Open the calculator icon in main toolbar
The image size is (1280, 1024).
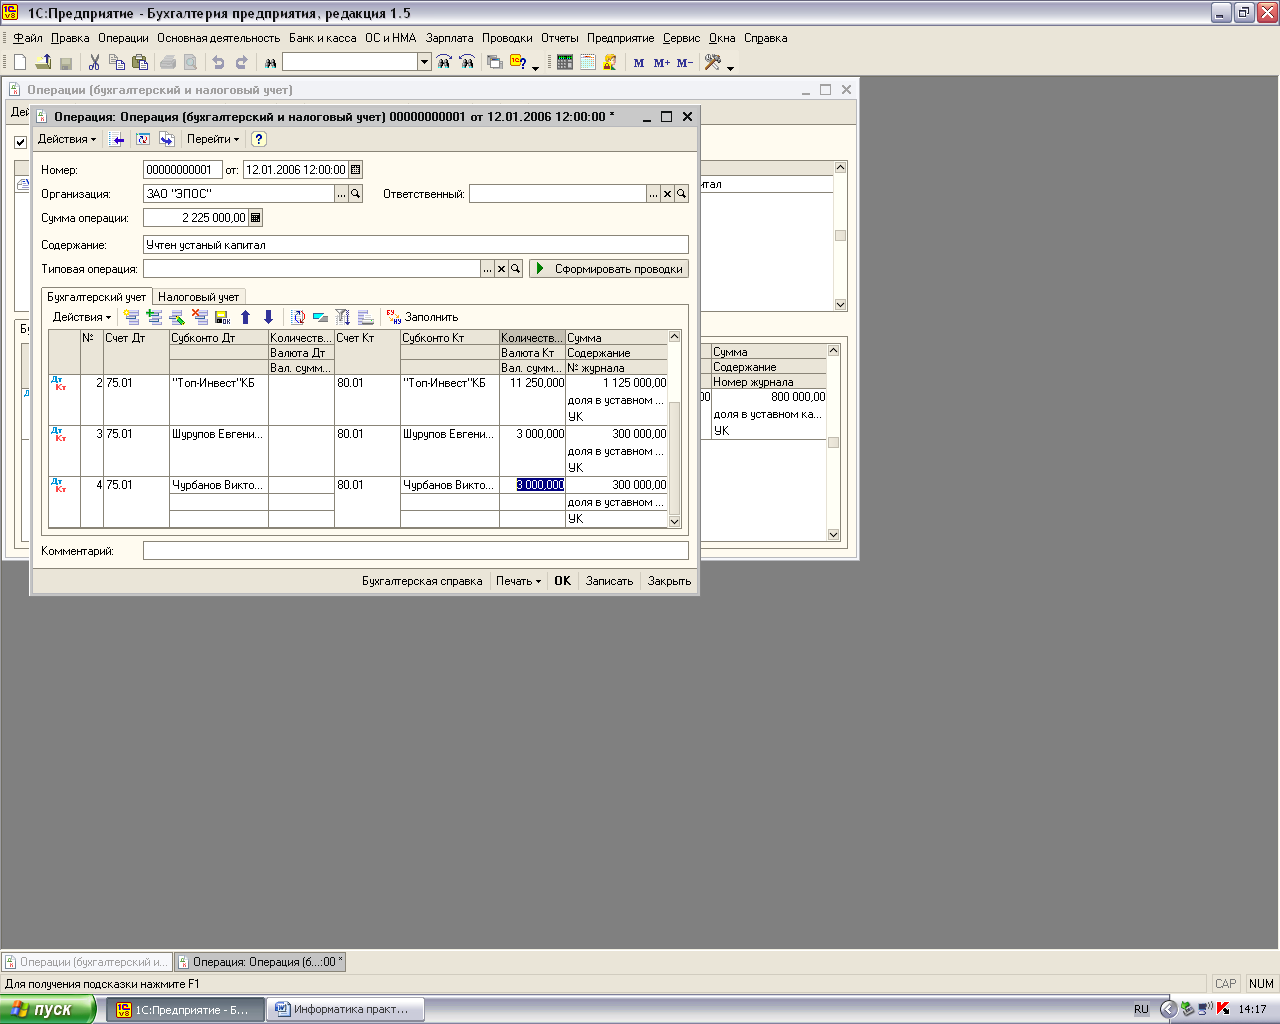[x=565, y=62]
